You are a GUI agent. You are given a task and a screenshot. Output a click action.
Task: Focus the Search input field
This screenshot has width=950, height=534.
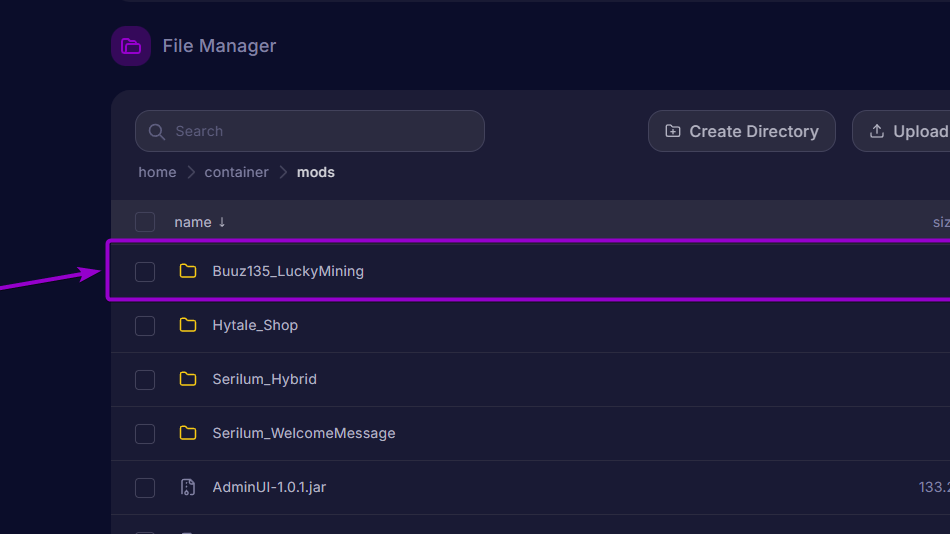[x=310, y=131]
